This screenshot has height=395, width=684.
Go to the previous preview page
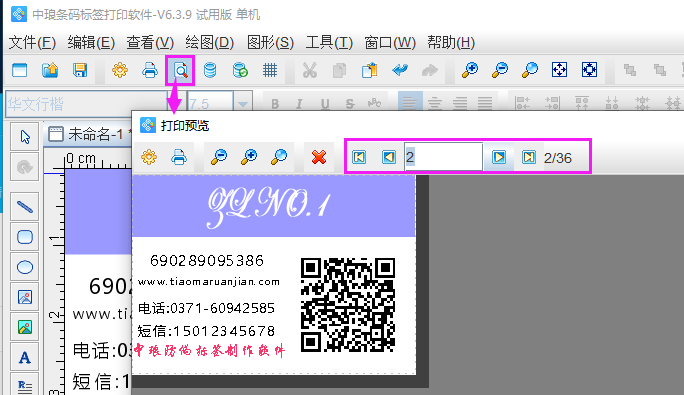coord(389,157)
